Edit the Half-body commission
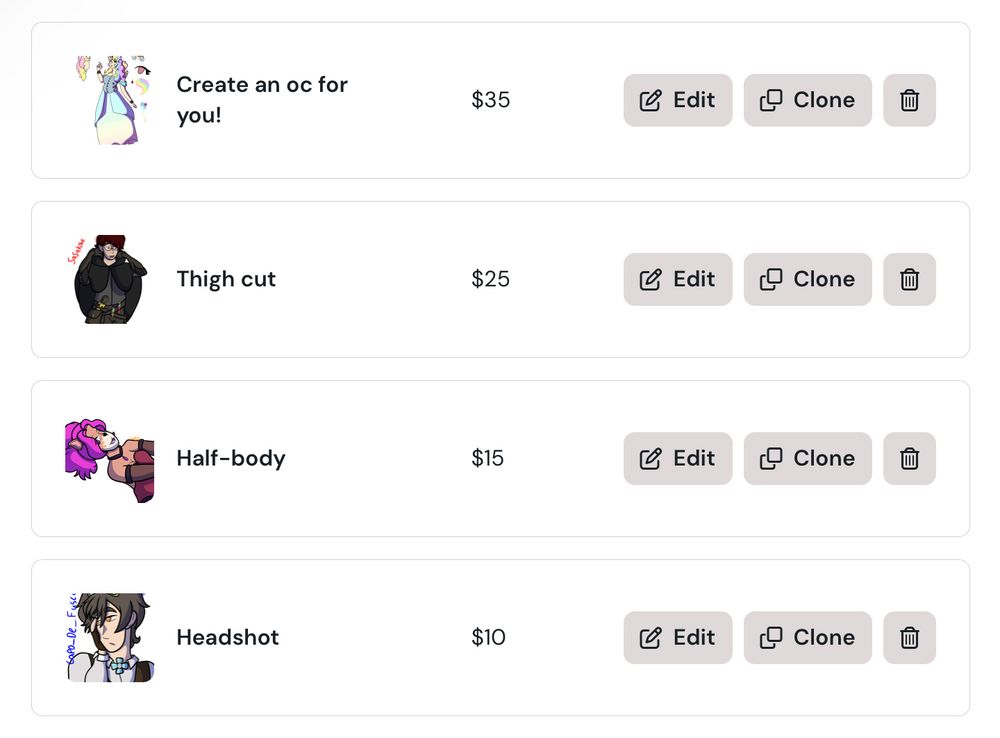 677,458
